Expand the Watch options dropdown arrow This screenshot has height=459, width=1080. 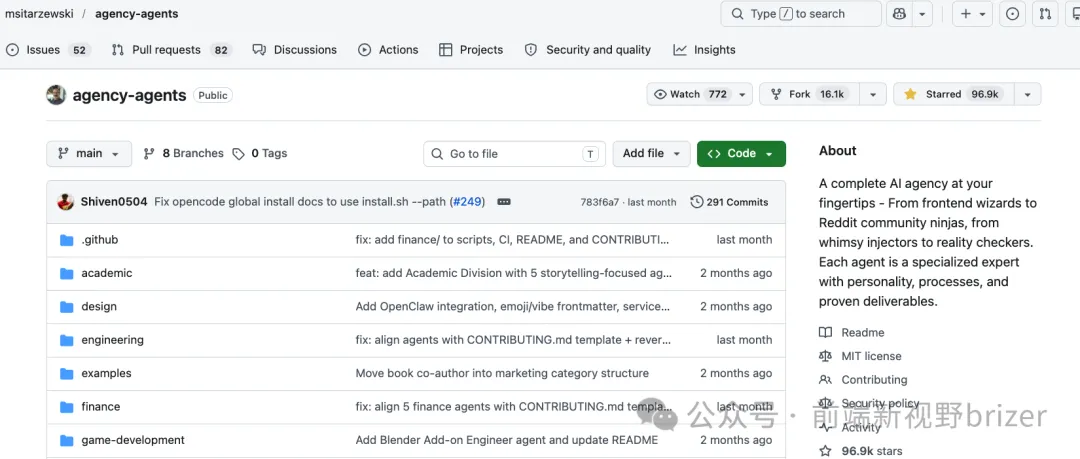click(742, 94)
